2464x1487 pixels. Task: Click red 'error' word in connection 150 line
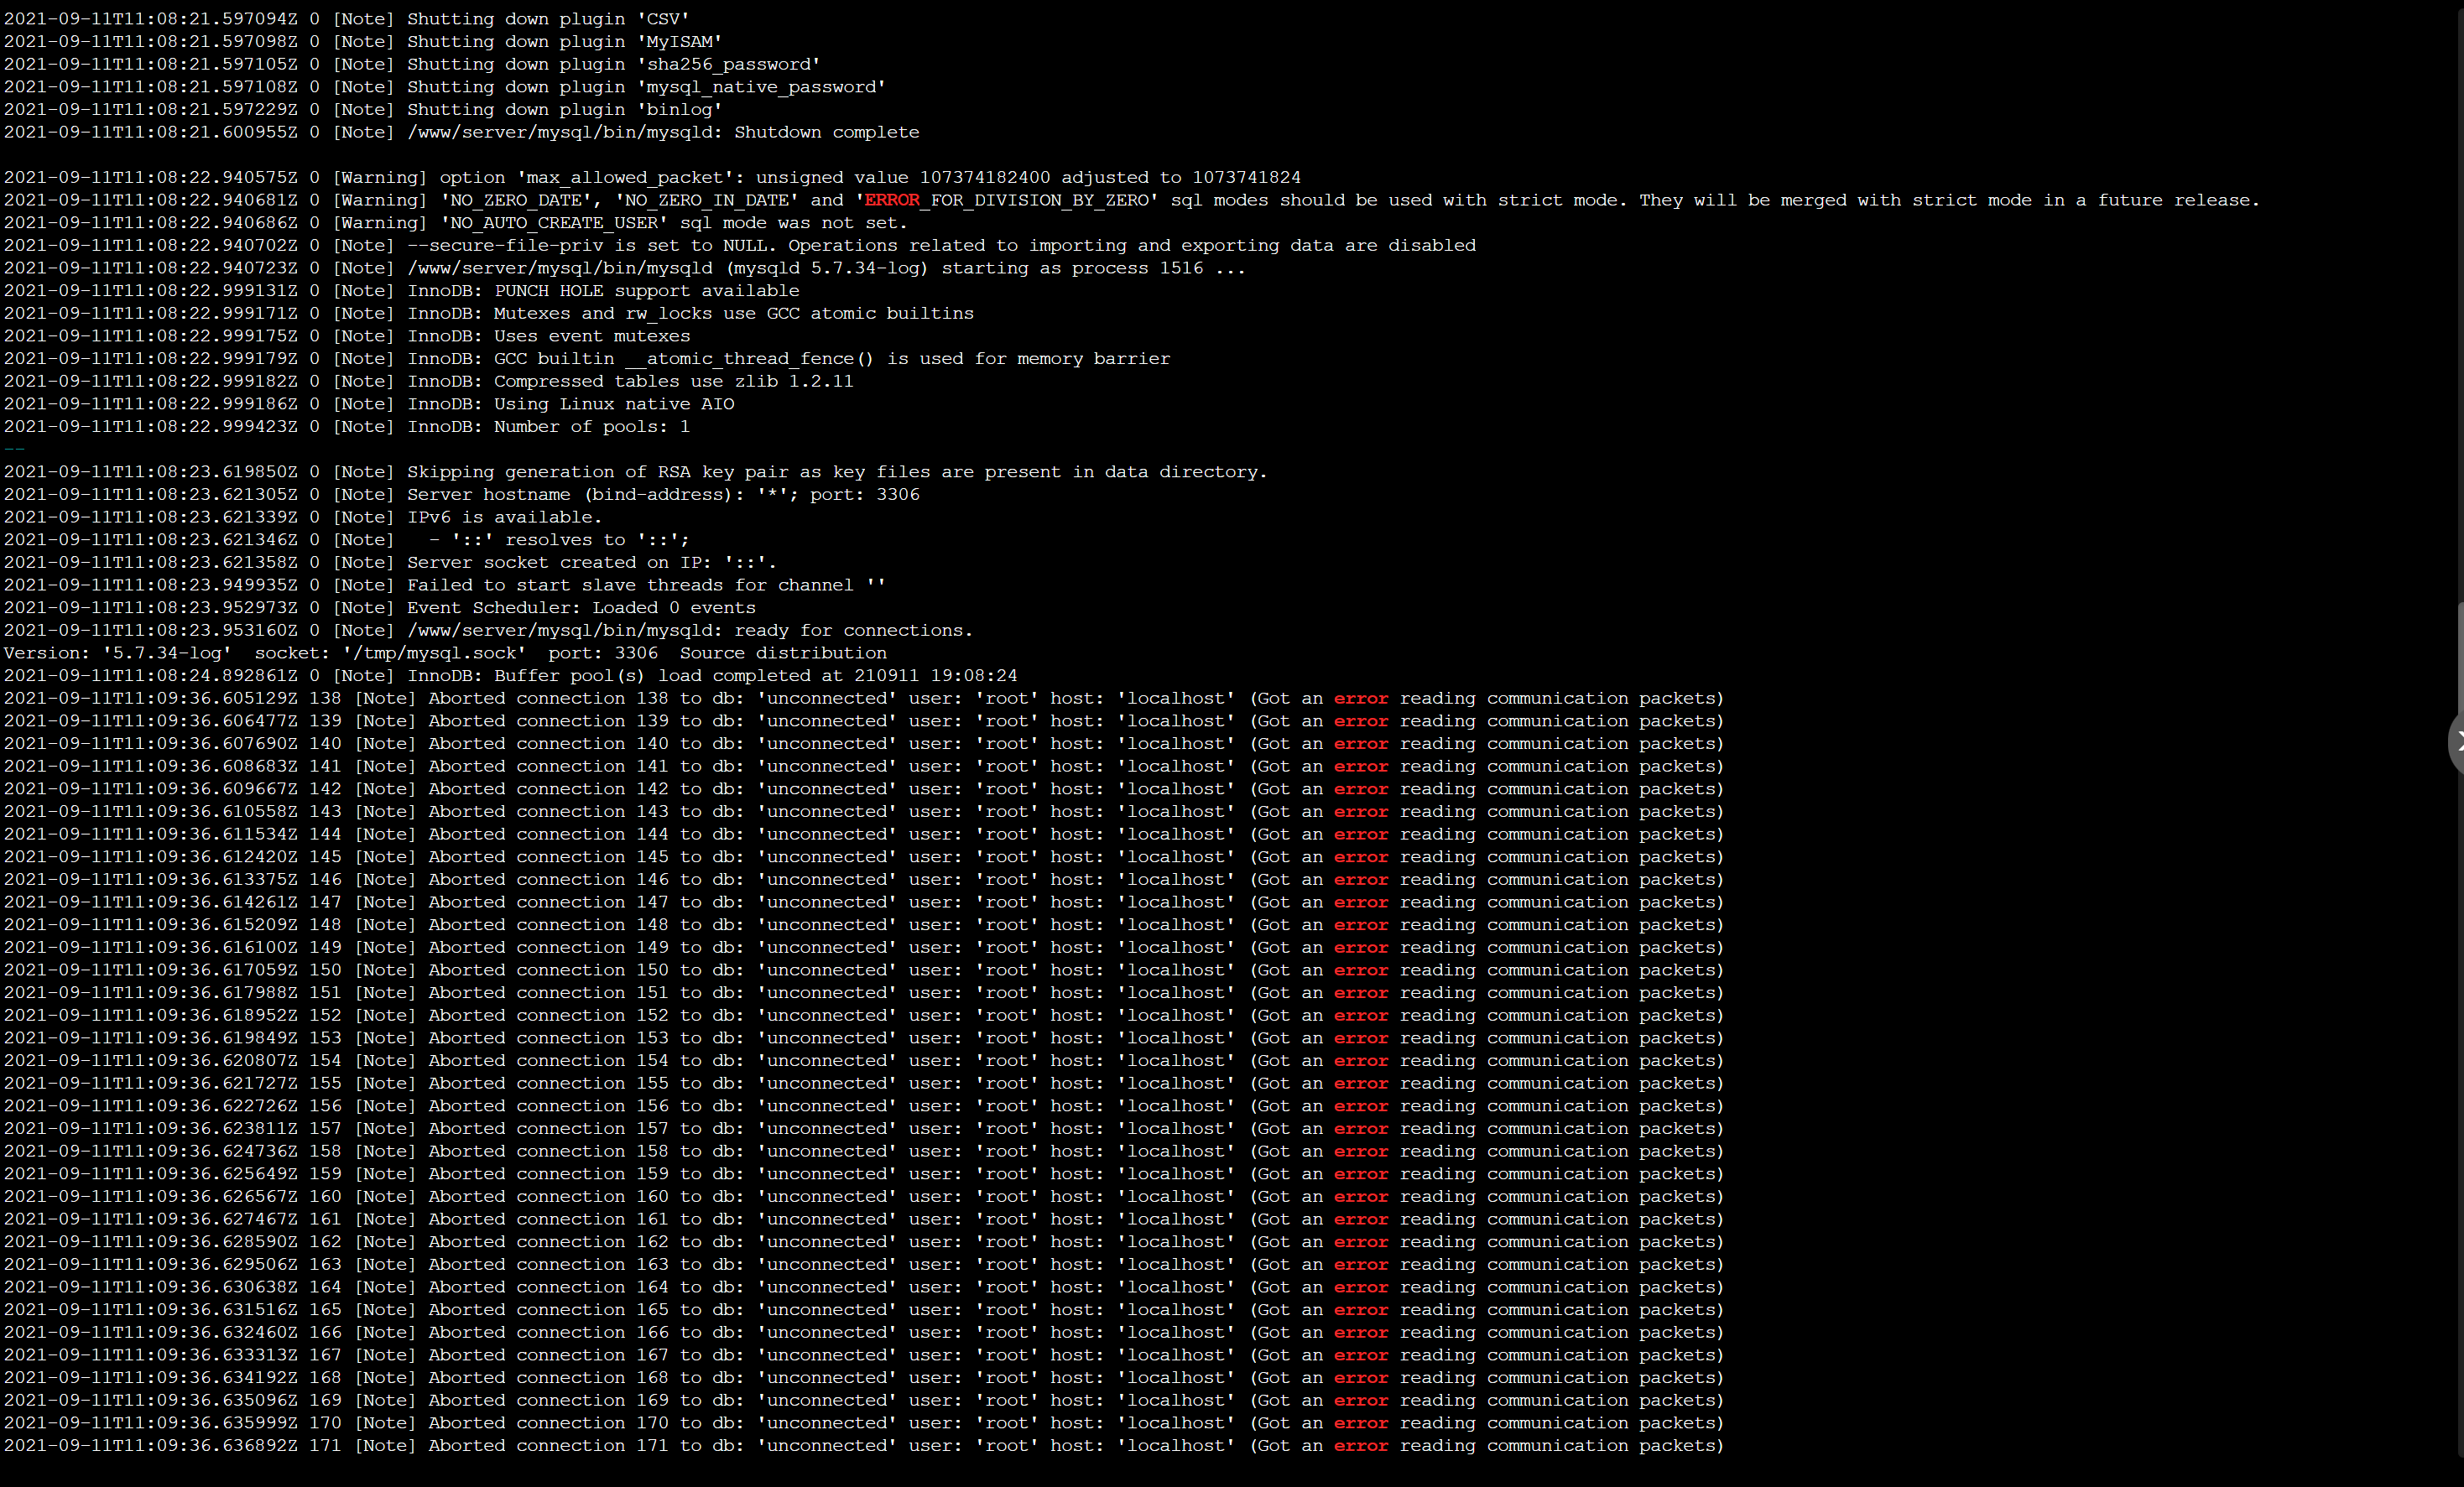[1361, 970]
